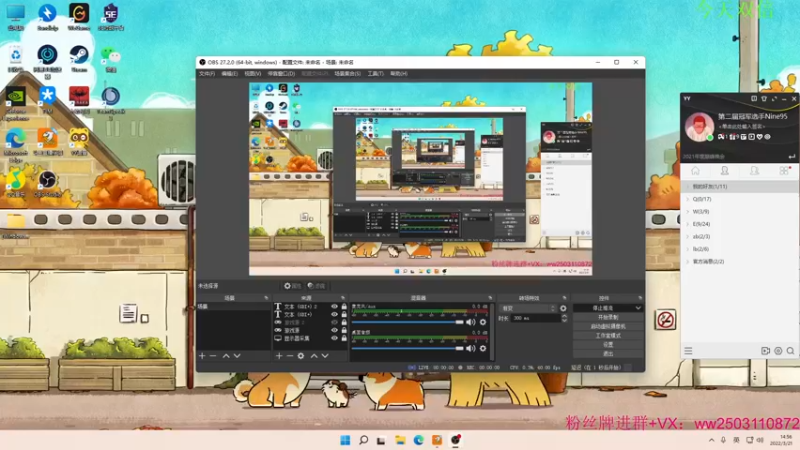Toggle lock on display capture source
The height and width of the screenshot is (450, 800).
[344, 338]
